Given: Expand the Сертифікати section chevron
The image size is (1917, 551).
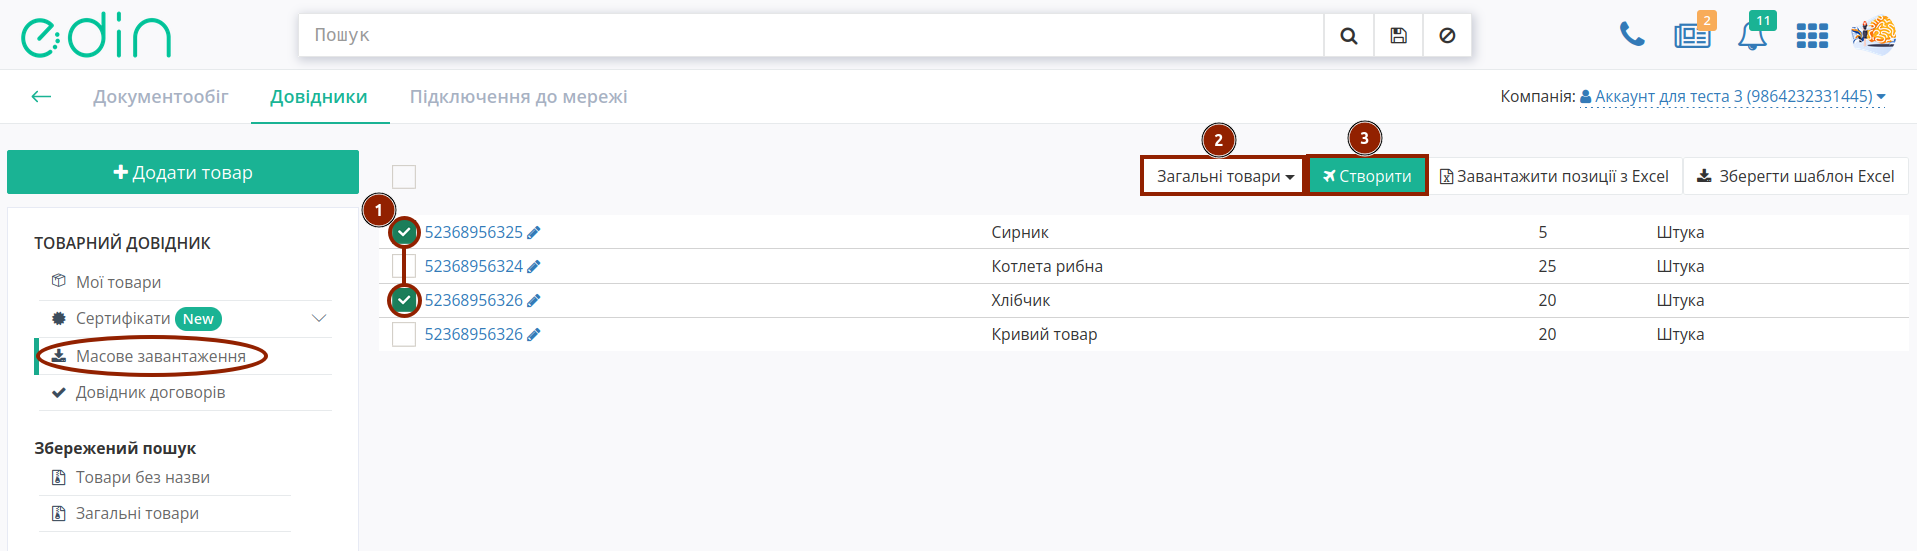Looking at the screenshot, I should [x=319, y=318].
